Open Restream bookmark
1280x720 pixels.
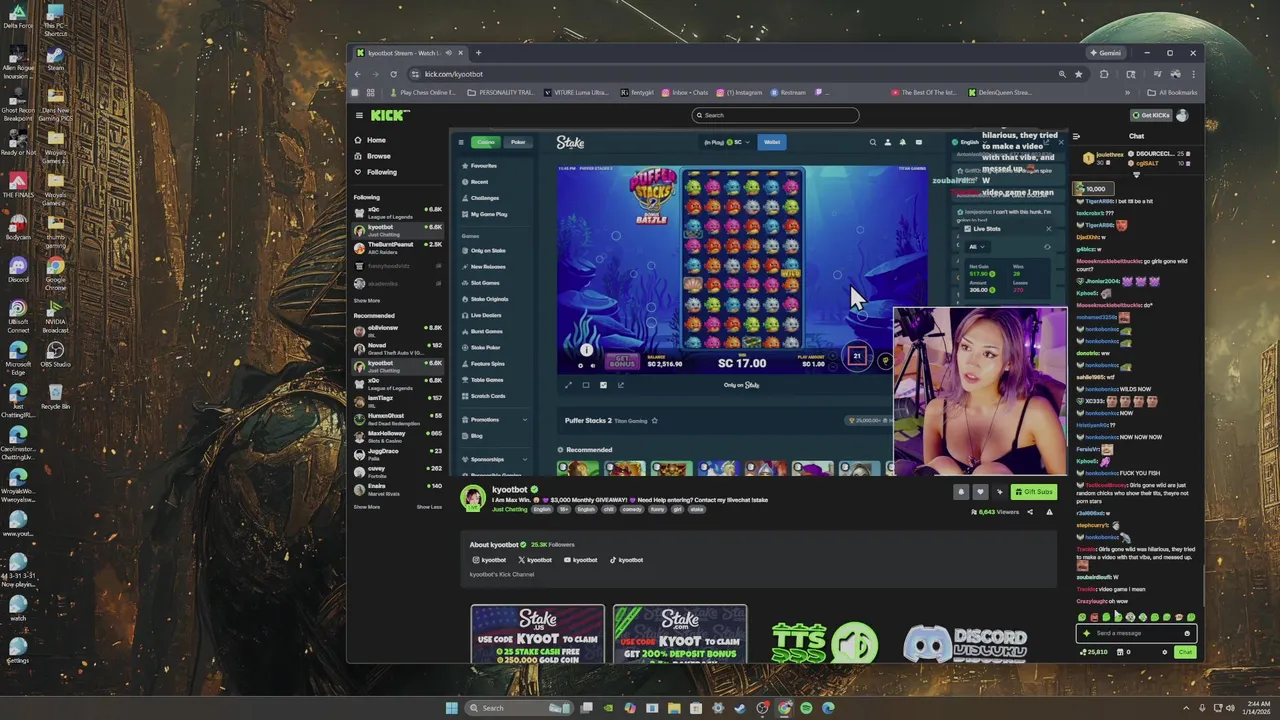(788, 92)
